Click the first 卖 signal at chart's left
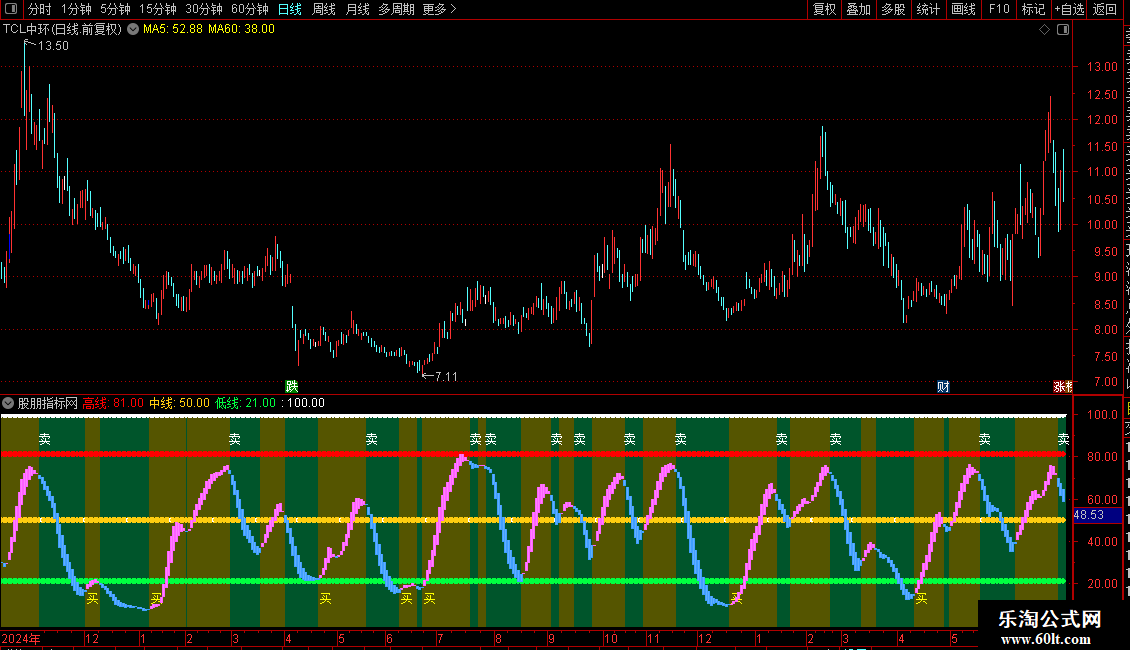This screenshot has height=650, width=1130. coord(45,439)
